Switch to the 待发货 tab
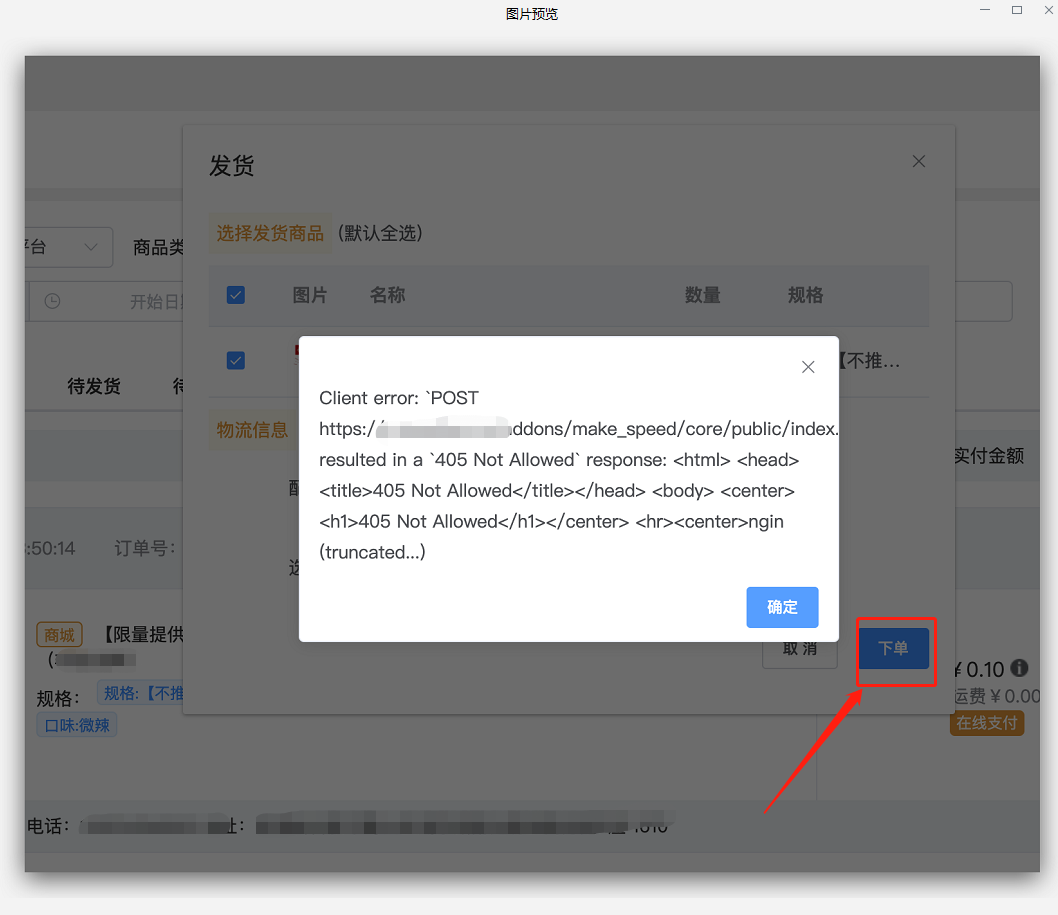The width and height of the screenshot is (1058, 915). 94,386
